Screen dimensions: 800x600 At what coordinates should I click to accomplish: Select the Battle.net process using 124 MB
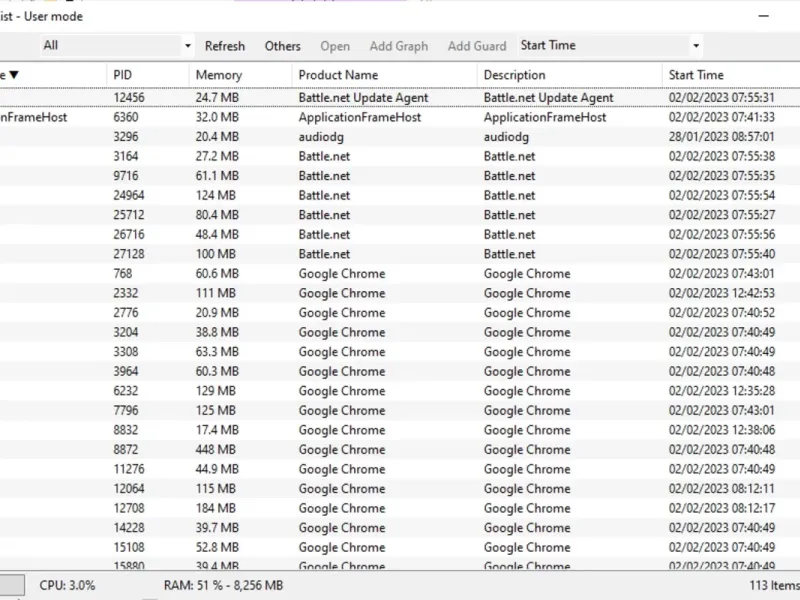click(400, 195)
